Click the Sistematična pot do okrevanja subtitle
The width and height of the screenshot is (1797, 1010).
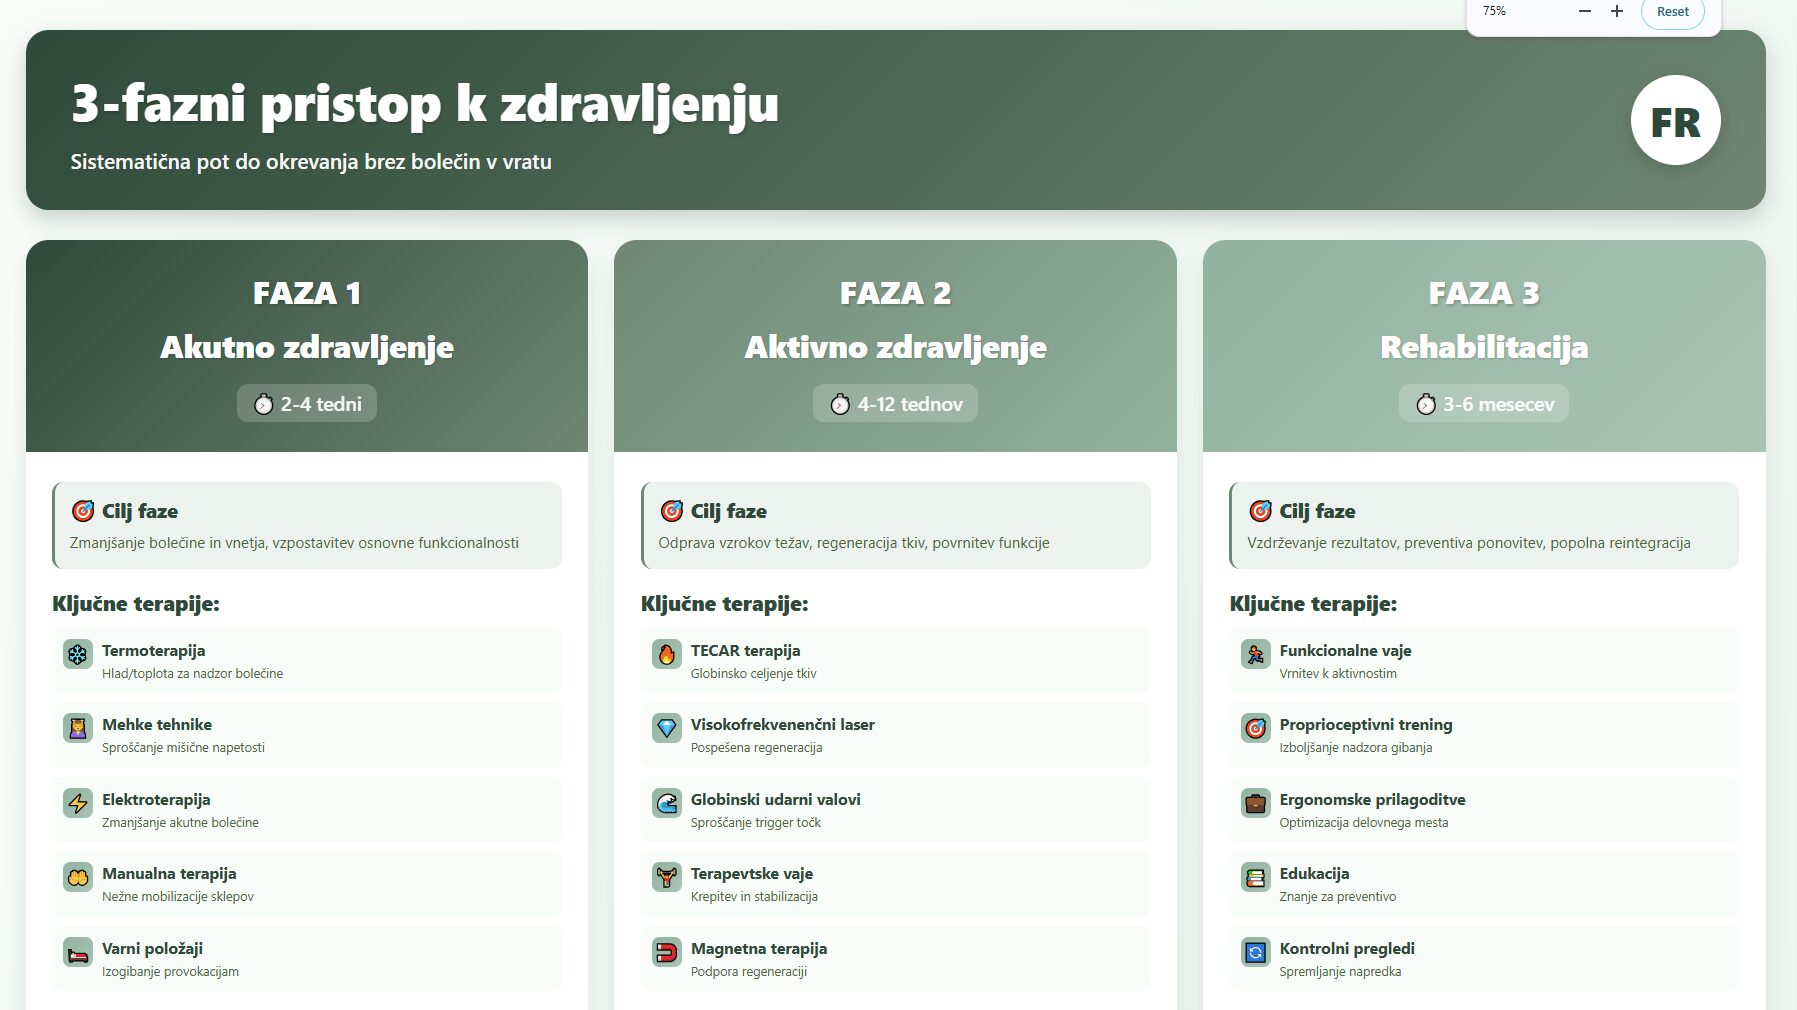[311, 162]
